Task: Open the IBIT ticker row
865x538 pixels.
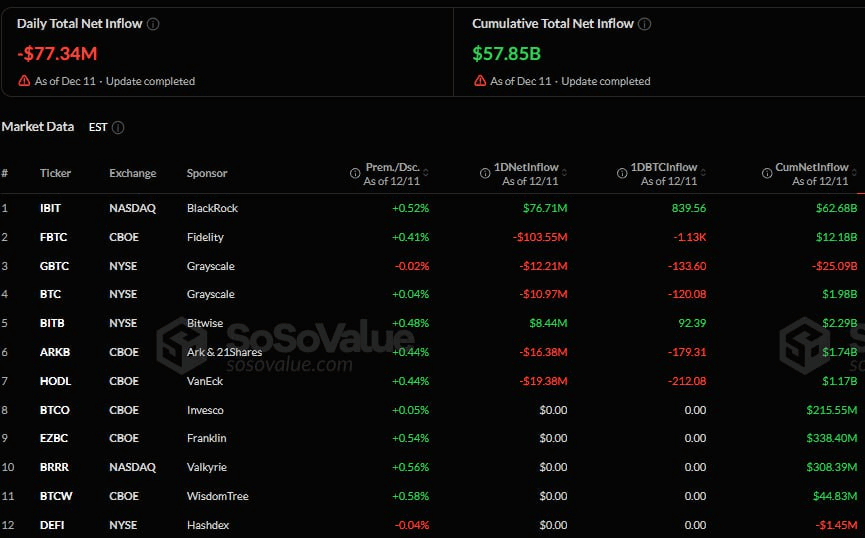Action: point(50,209)
